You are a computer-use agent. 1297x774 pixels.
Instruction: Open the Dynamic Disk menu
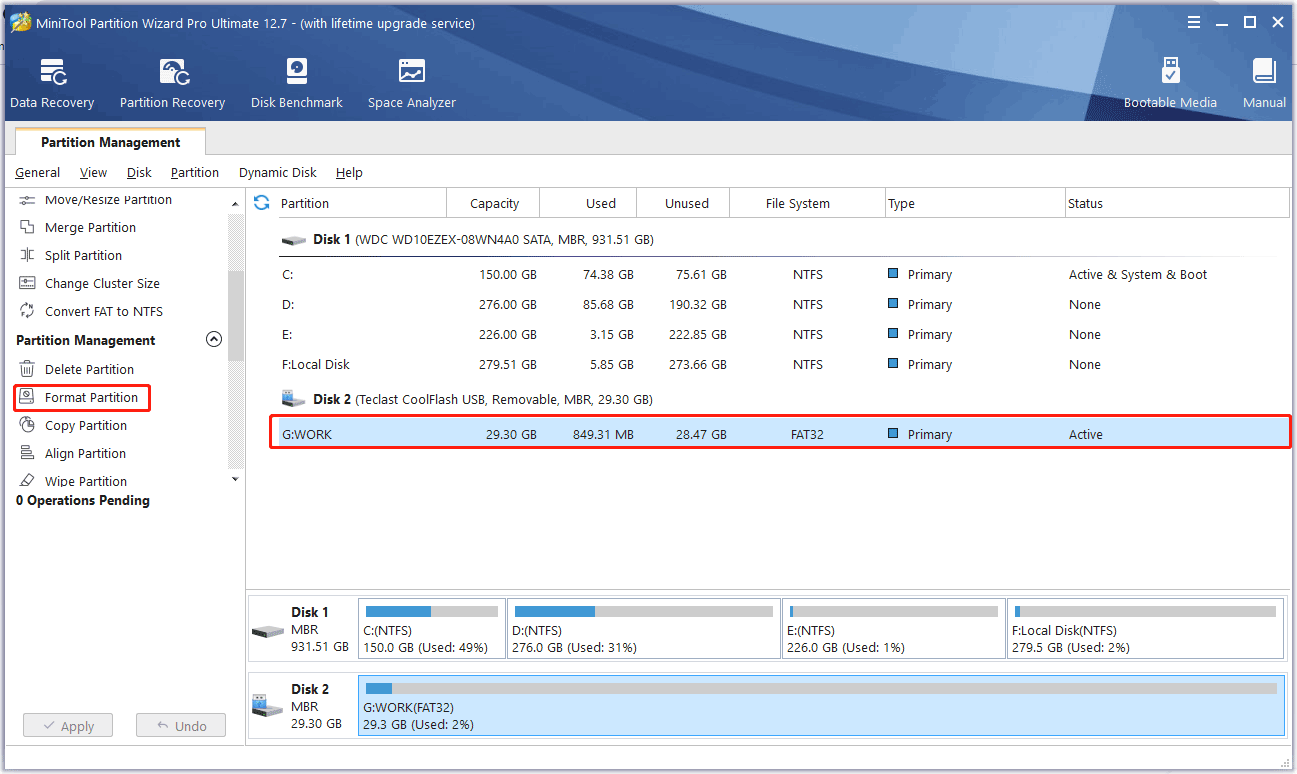pyautogui.click(x=278, y=172)
